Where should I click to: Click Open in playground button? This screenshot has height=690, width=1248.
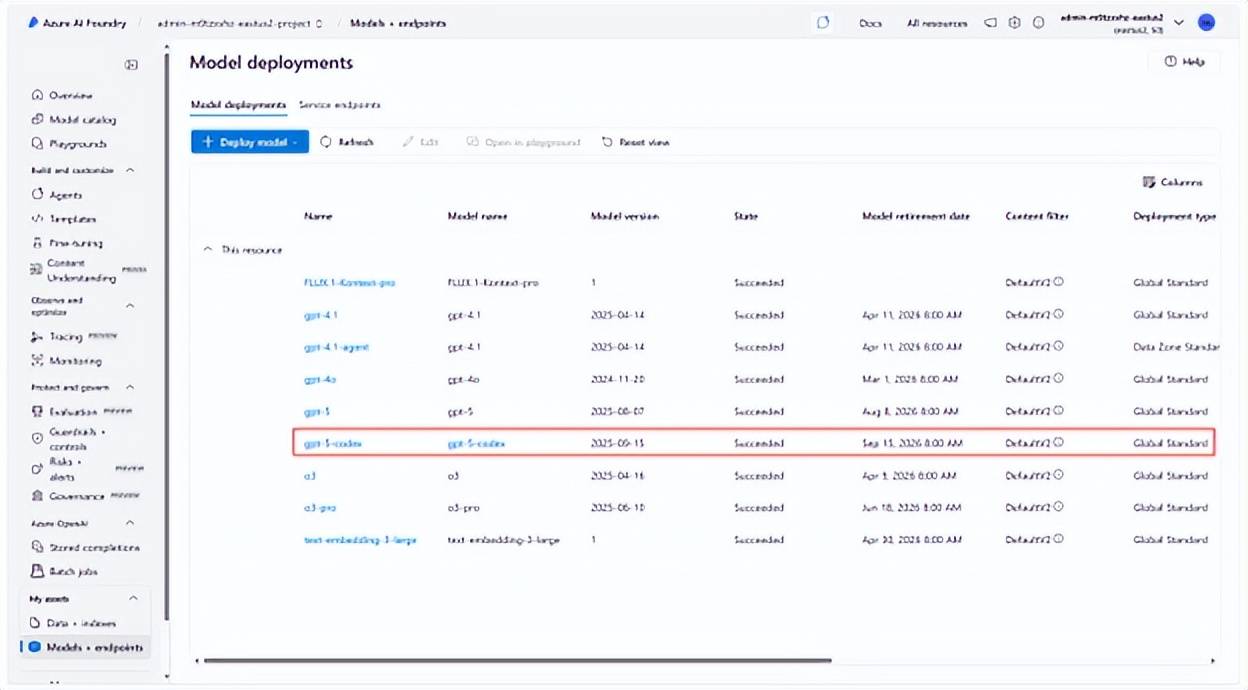point(523,142)
